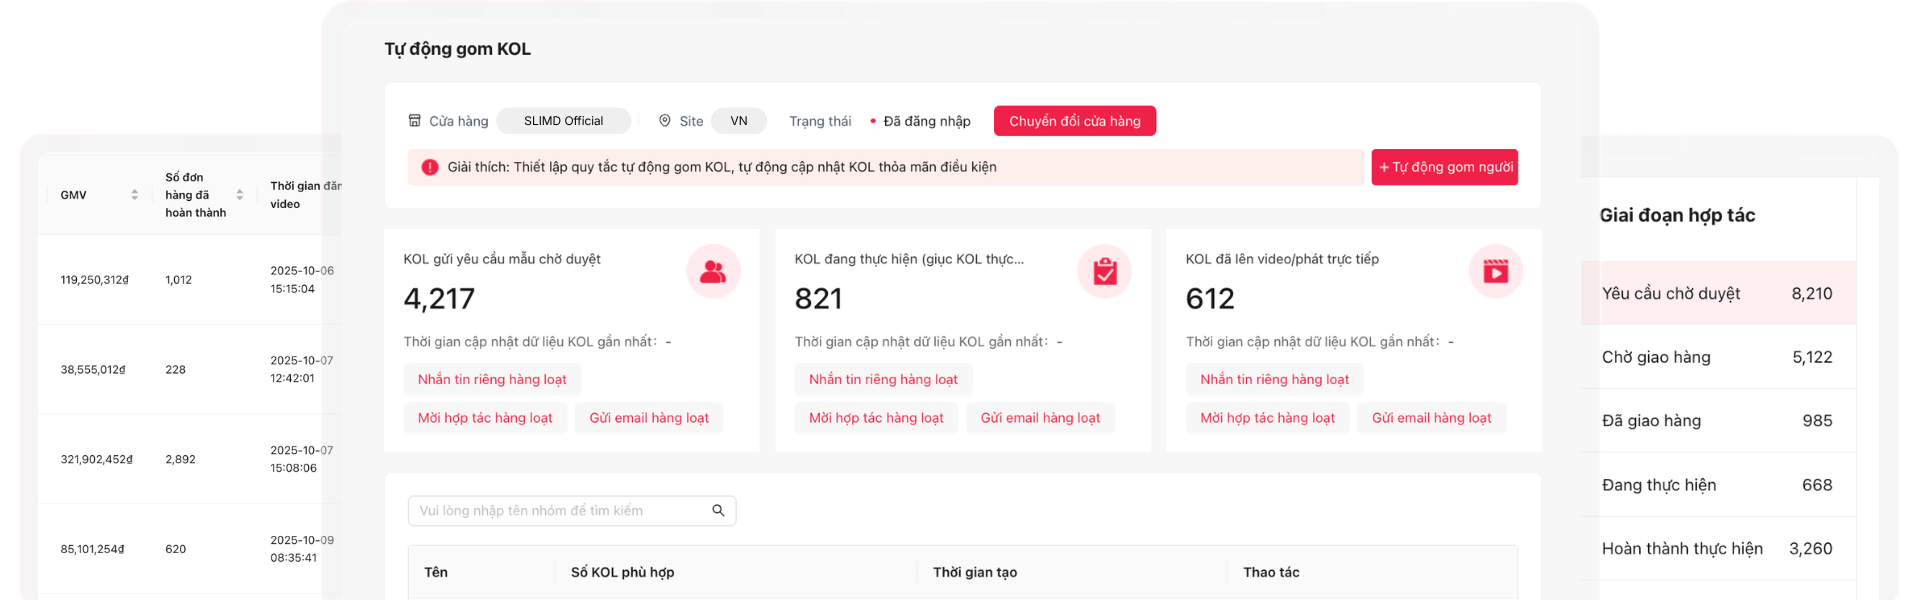
Task: Select Chờ giao hàng stage
Action: click(1716, 357)
